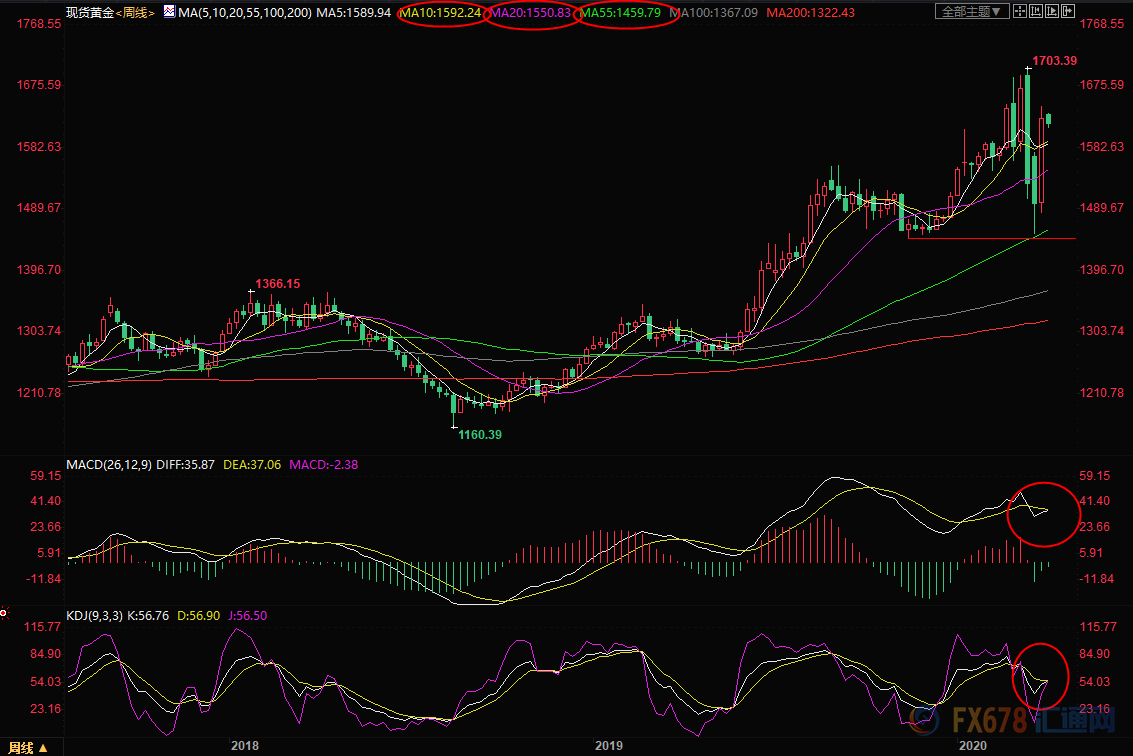Open the 全部主题 dropdown
Viewport: 1133px width, 756px height.
click(x=972, y=12)
